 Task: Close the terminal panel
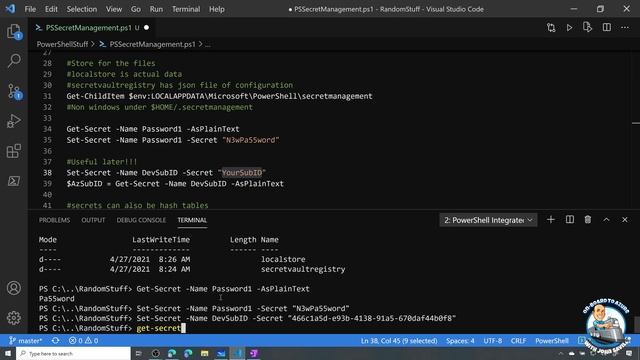(624, 220)
